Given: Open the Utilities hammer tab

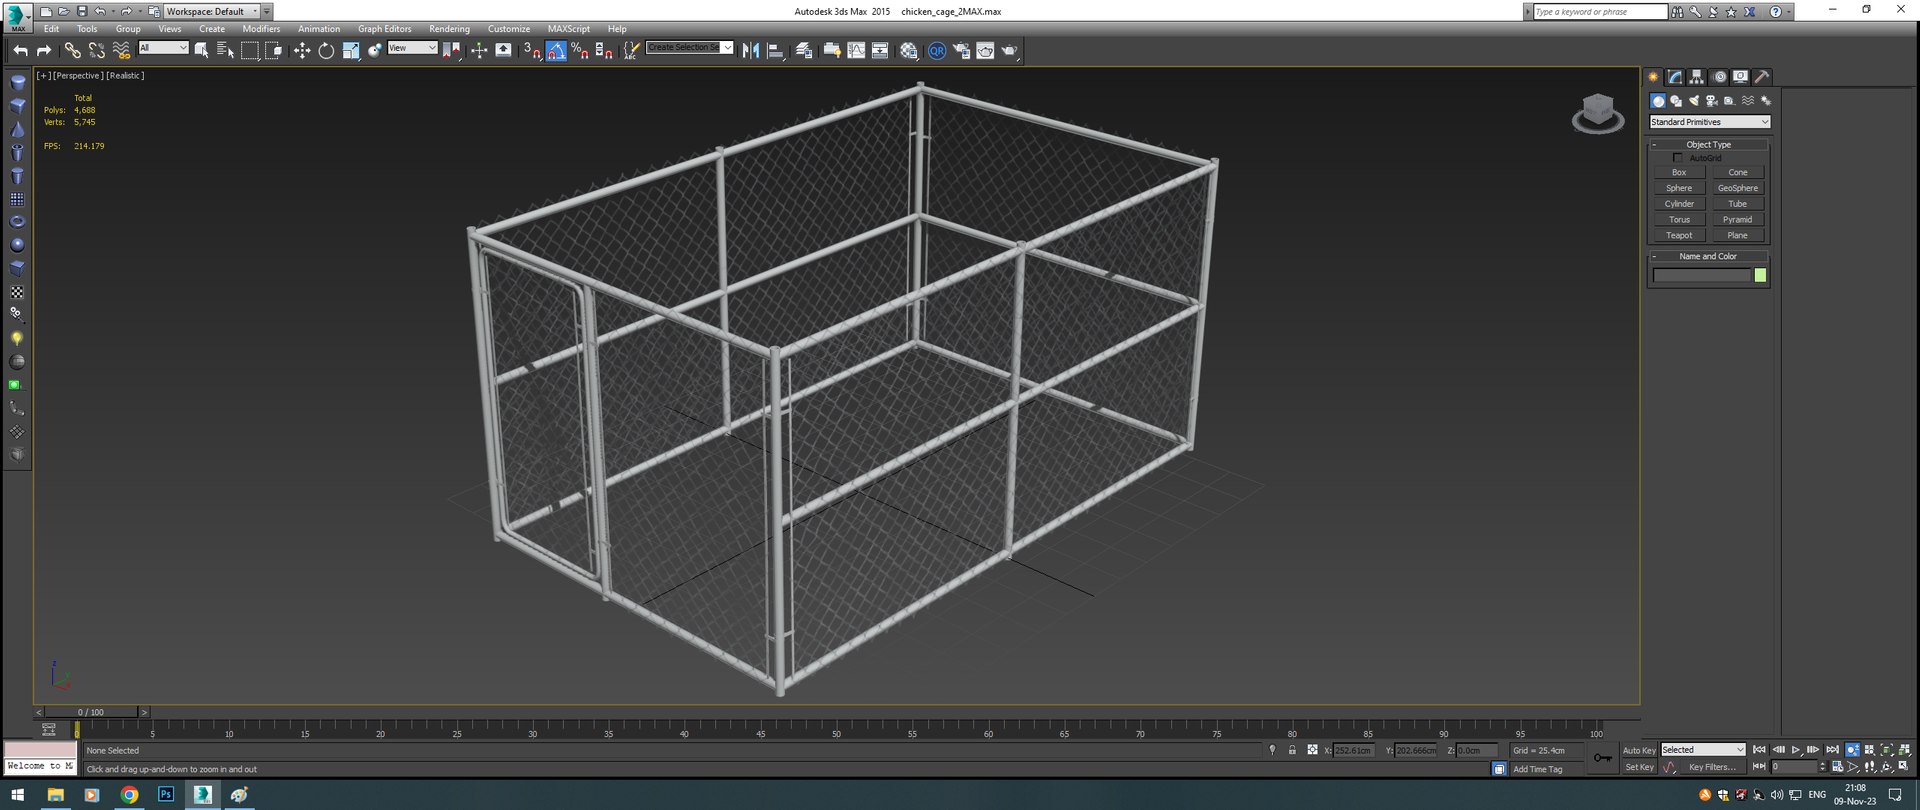Looking at the screenshot, I should pyautogui.click(x=1762, y=77).
